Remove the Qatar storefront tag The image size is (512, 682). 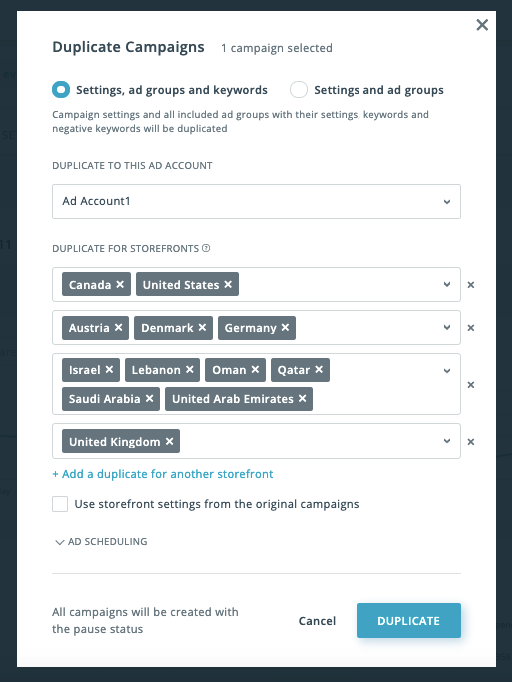tap(319, 370)
